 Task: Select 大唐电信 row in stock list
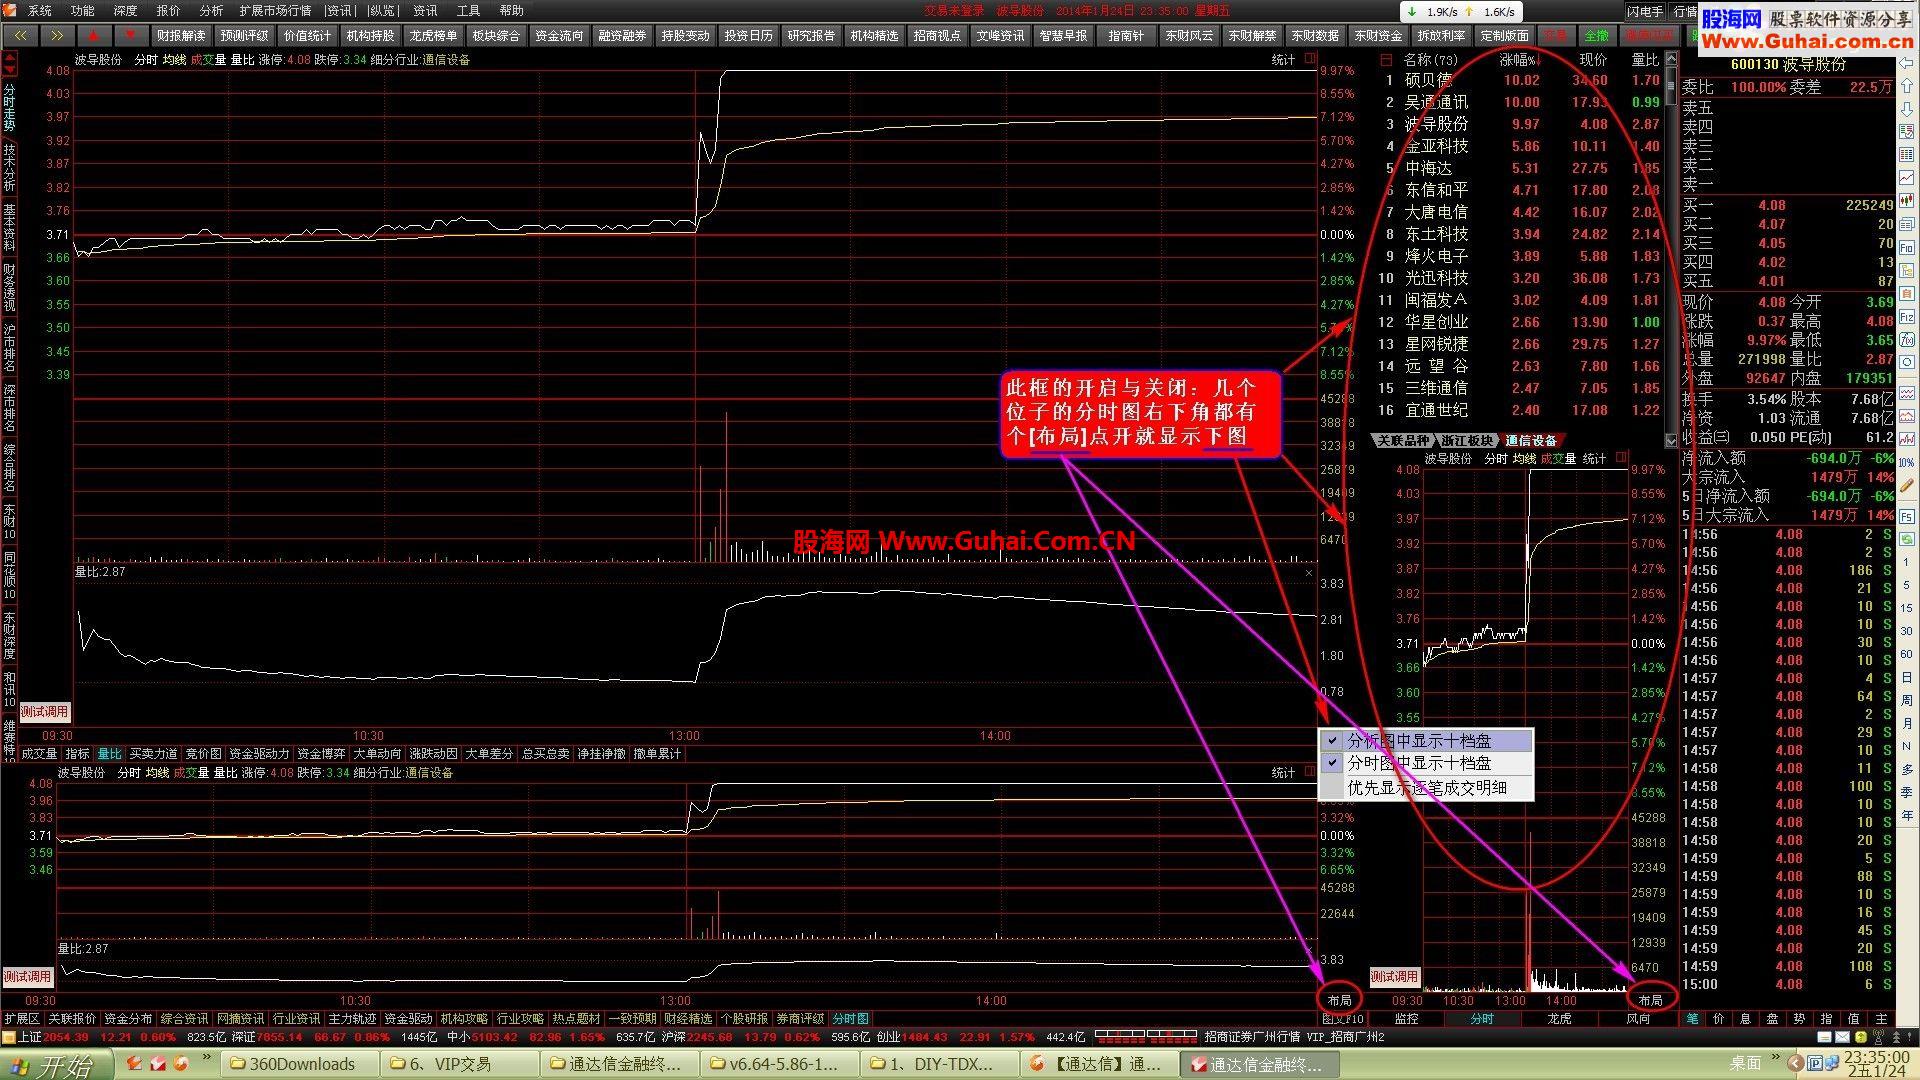pos(1520,212)
